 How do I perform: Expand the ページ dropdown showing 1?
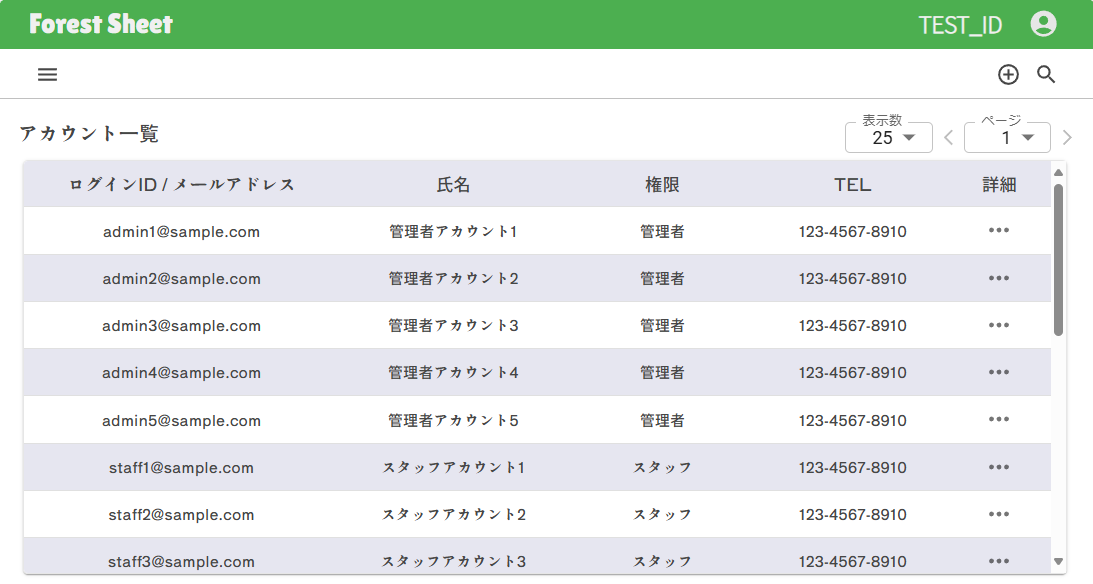[1007, 137]
